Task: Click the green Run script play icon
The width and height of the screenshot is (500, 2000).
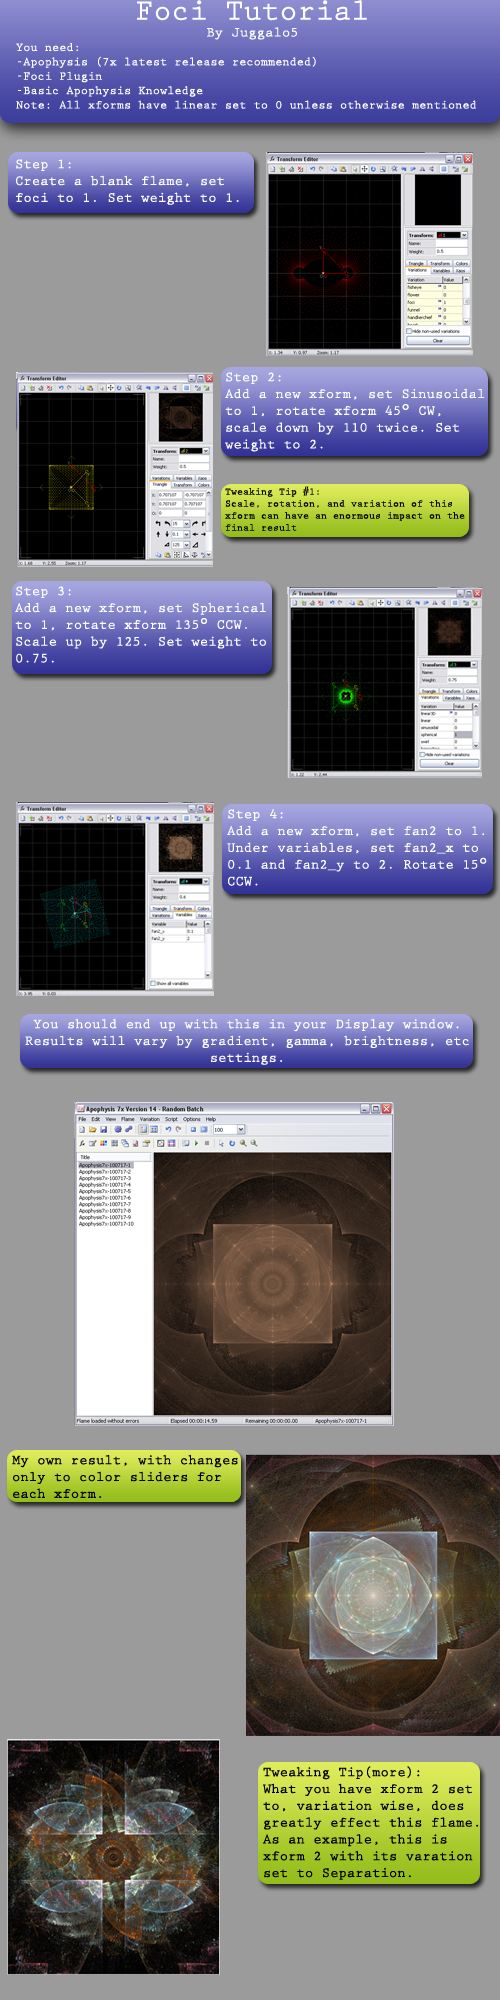Action: click(196, 1143)
